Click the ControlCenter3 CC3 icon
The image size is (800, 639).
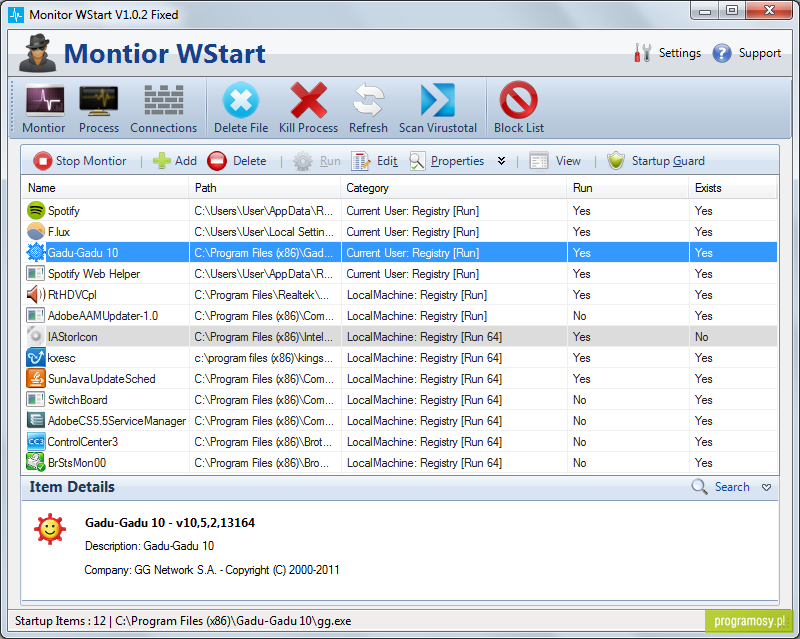(36, 441)
